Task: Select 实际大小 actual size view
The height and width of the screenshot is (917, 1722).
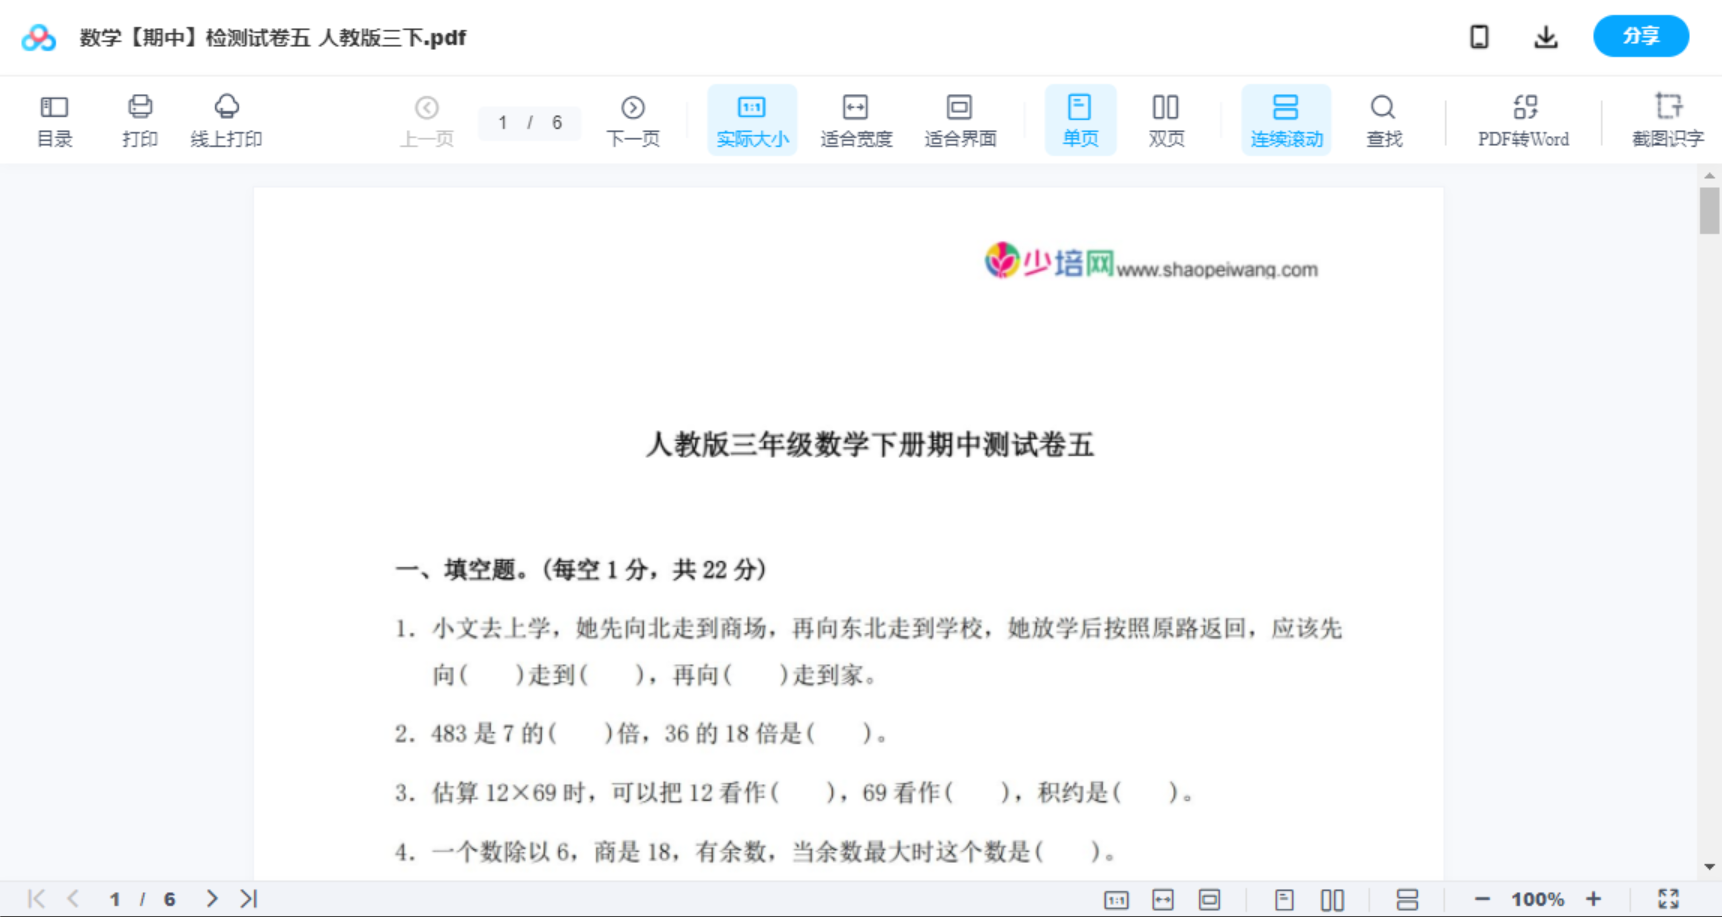Action: [x=751, y=119]
